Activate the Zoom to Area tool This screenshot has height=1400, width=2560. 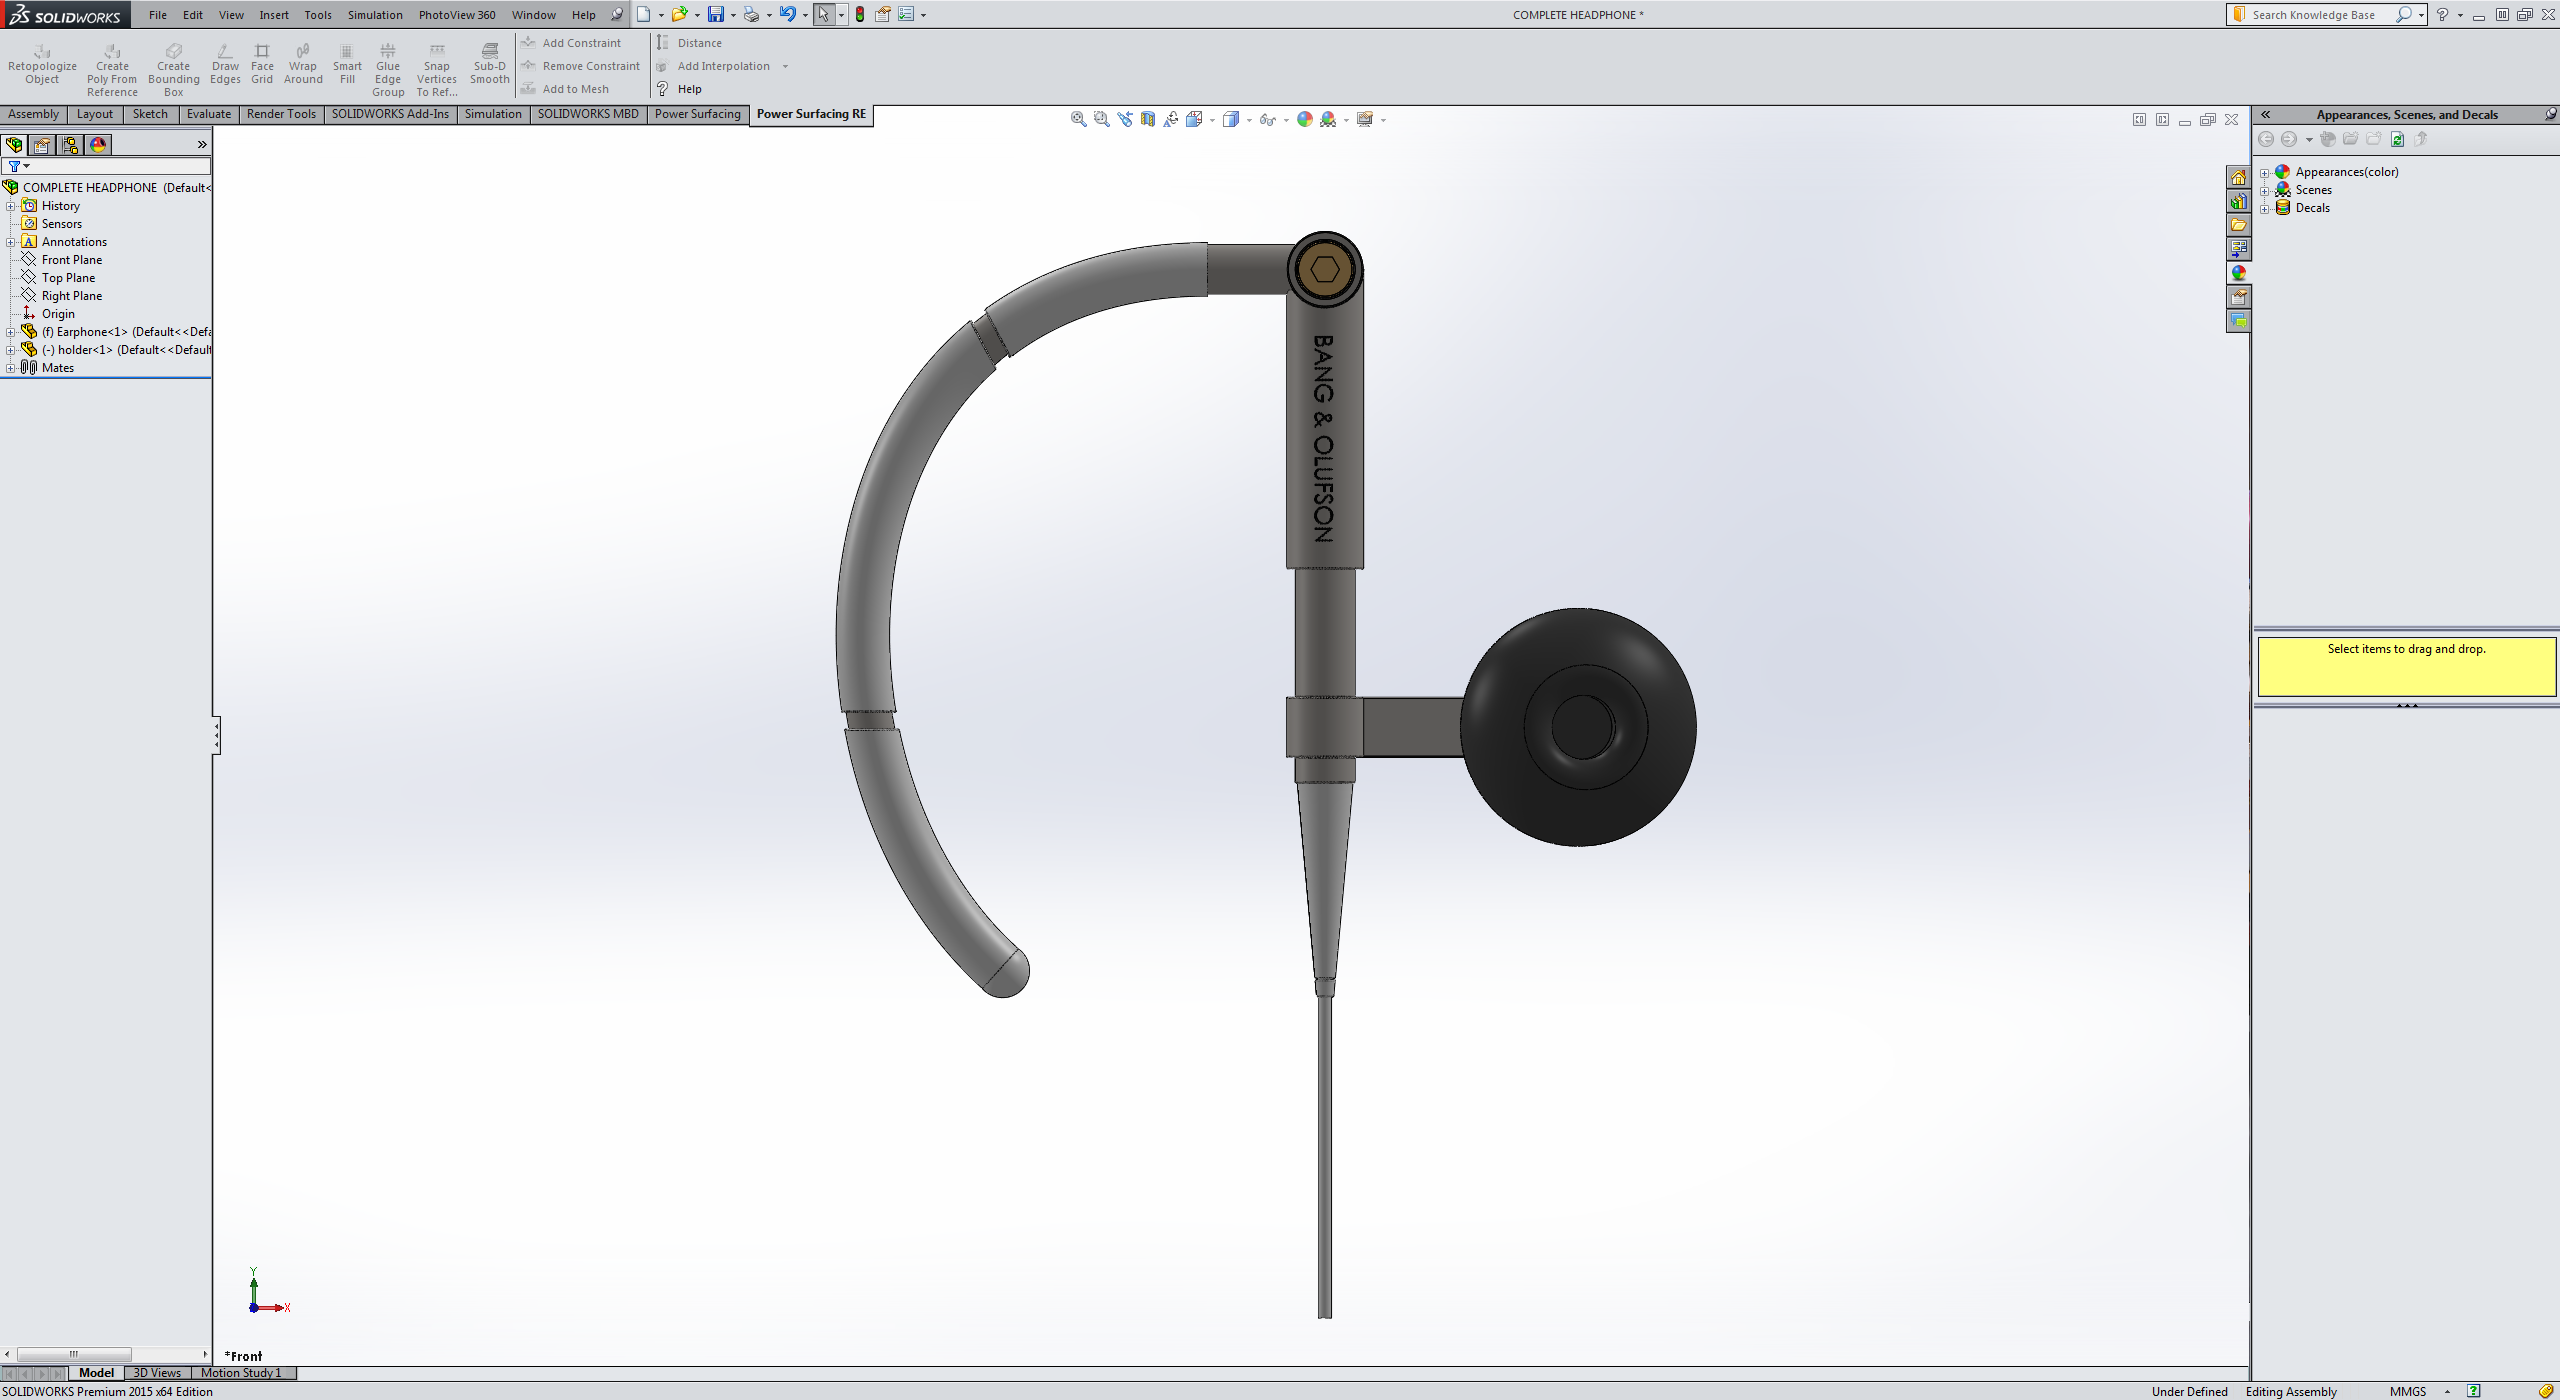coord(1101,119)
